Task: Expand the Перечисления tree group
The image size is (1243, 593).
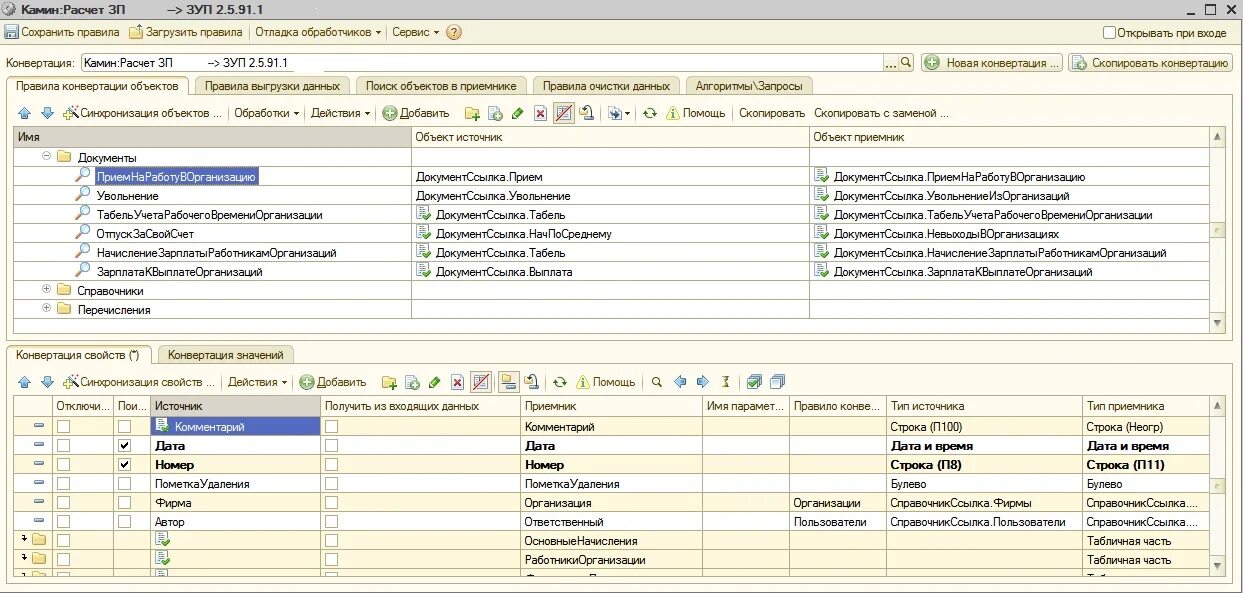Action: coord(47,309)
